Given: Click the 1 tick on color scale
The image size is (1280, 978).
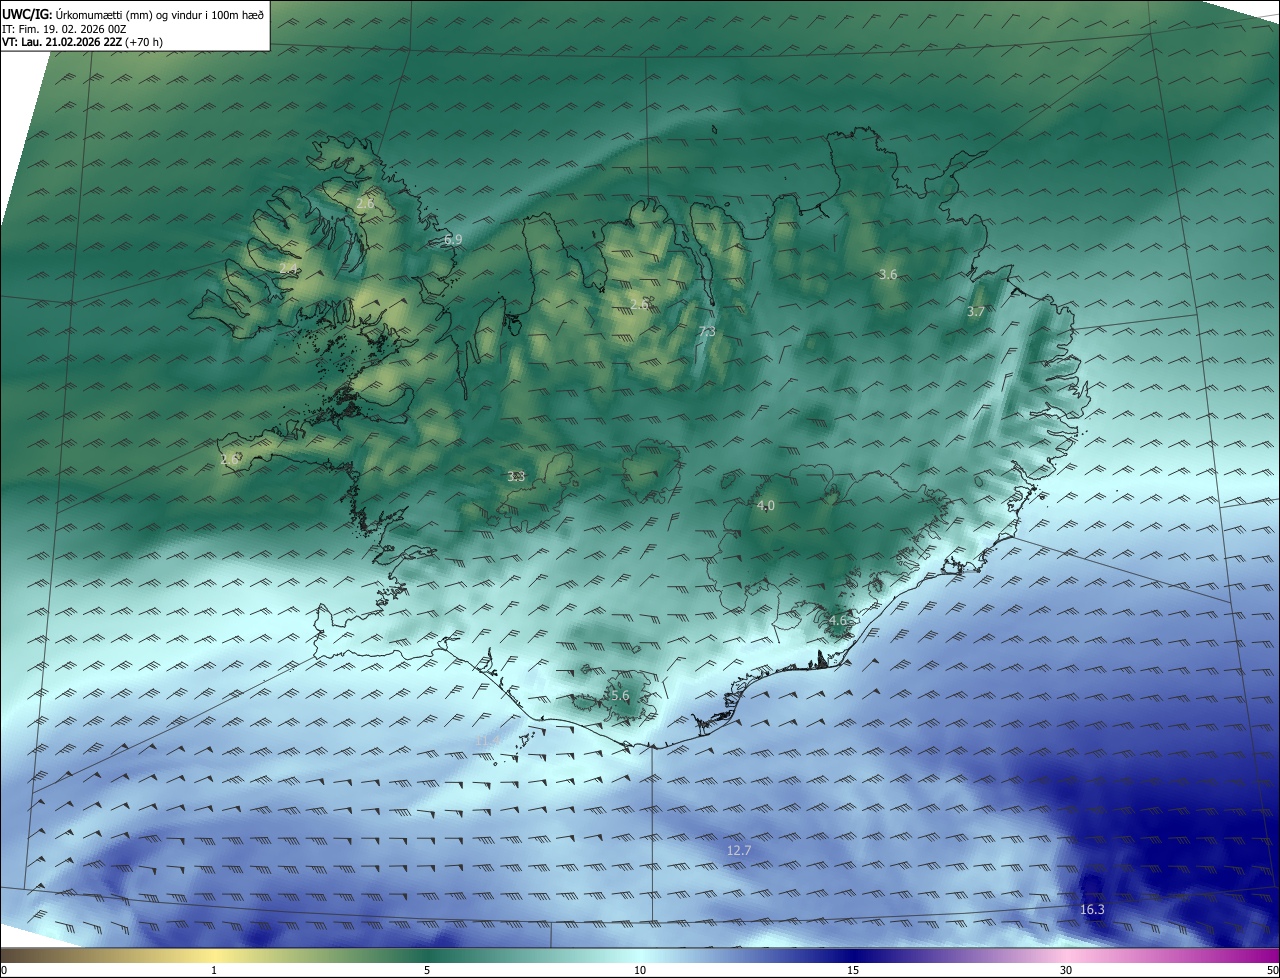Looking at the screenshot, I should coord(214,970).
